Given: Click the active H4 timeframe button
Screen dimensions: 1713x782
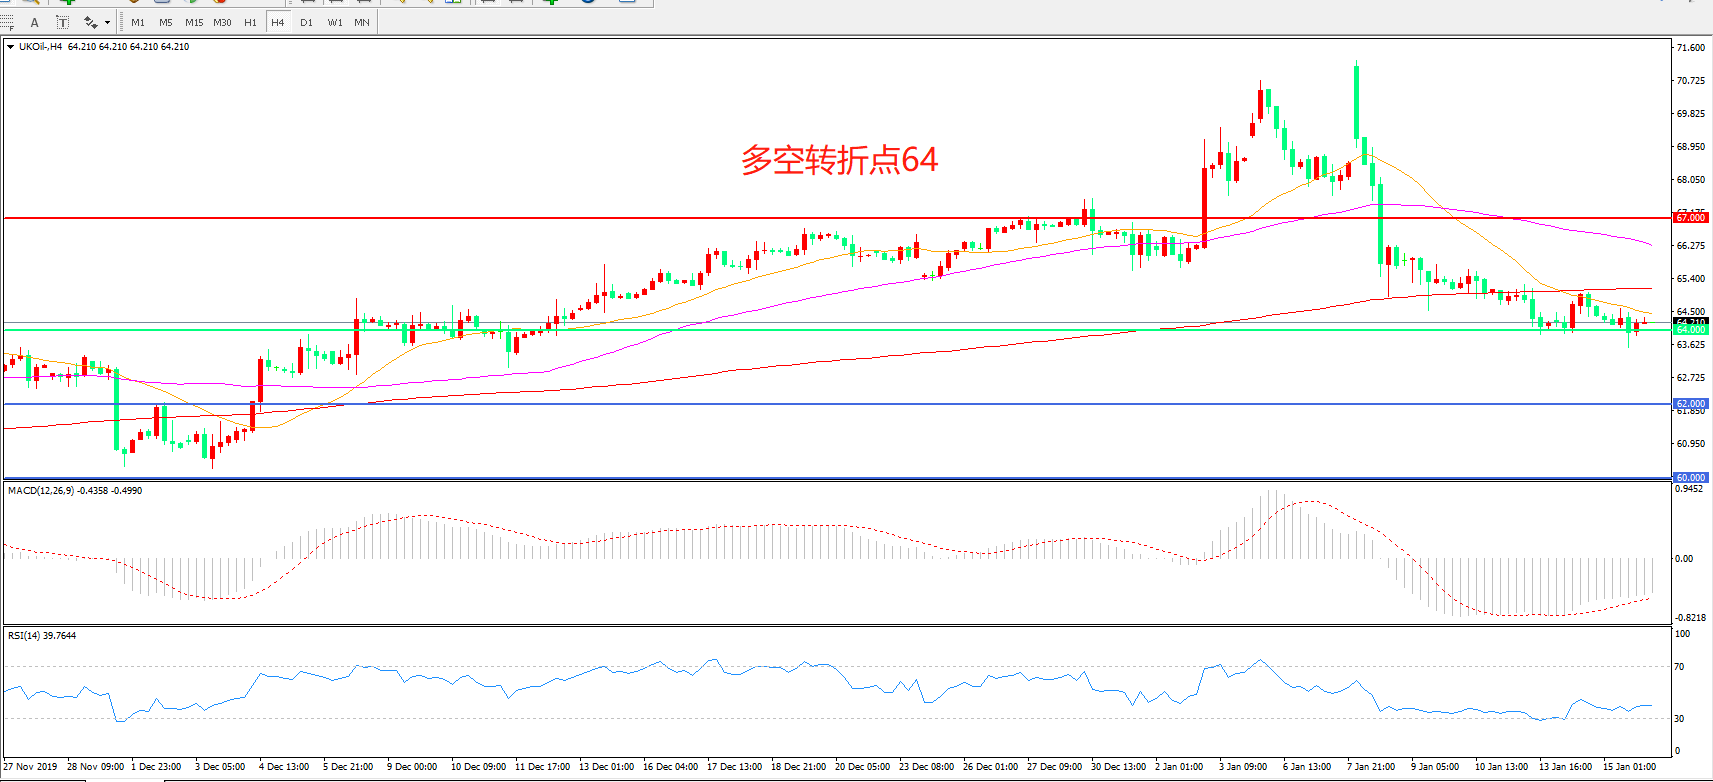Looking at the screenshot, I should [278, 22].
